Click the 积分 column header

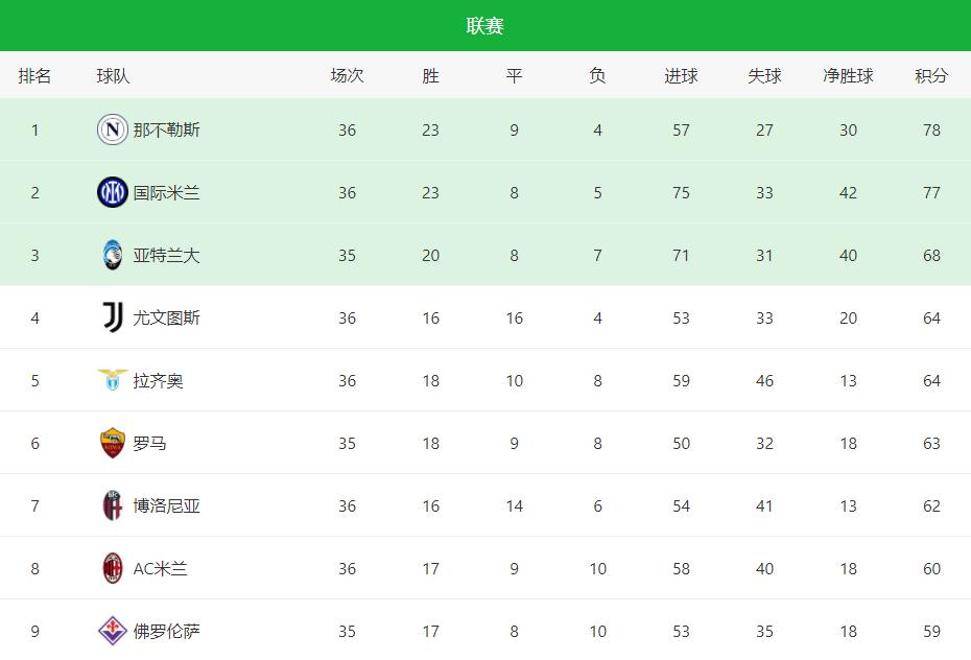(931, 76)
